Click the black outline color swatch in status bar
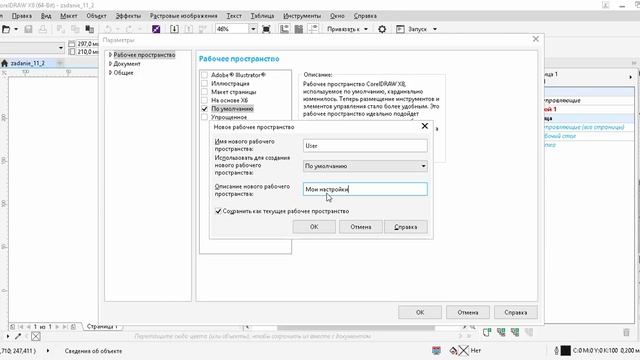The height and width of the screenshot is (360, 640). tap(565, 350)
